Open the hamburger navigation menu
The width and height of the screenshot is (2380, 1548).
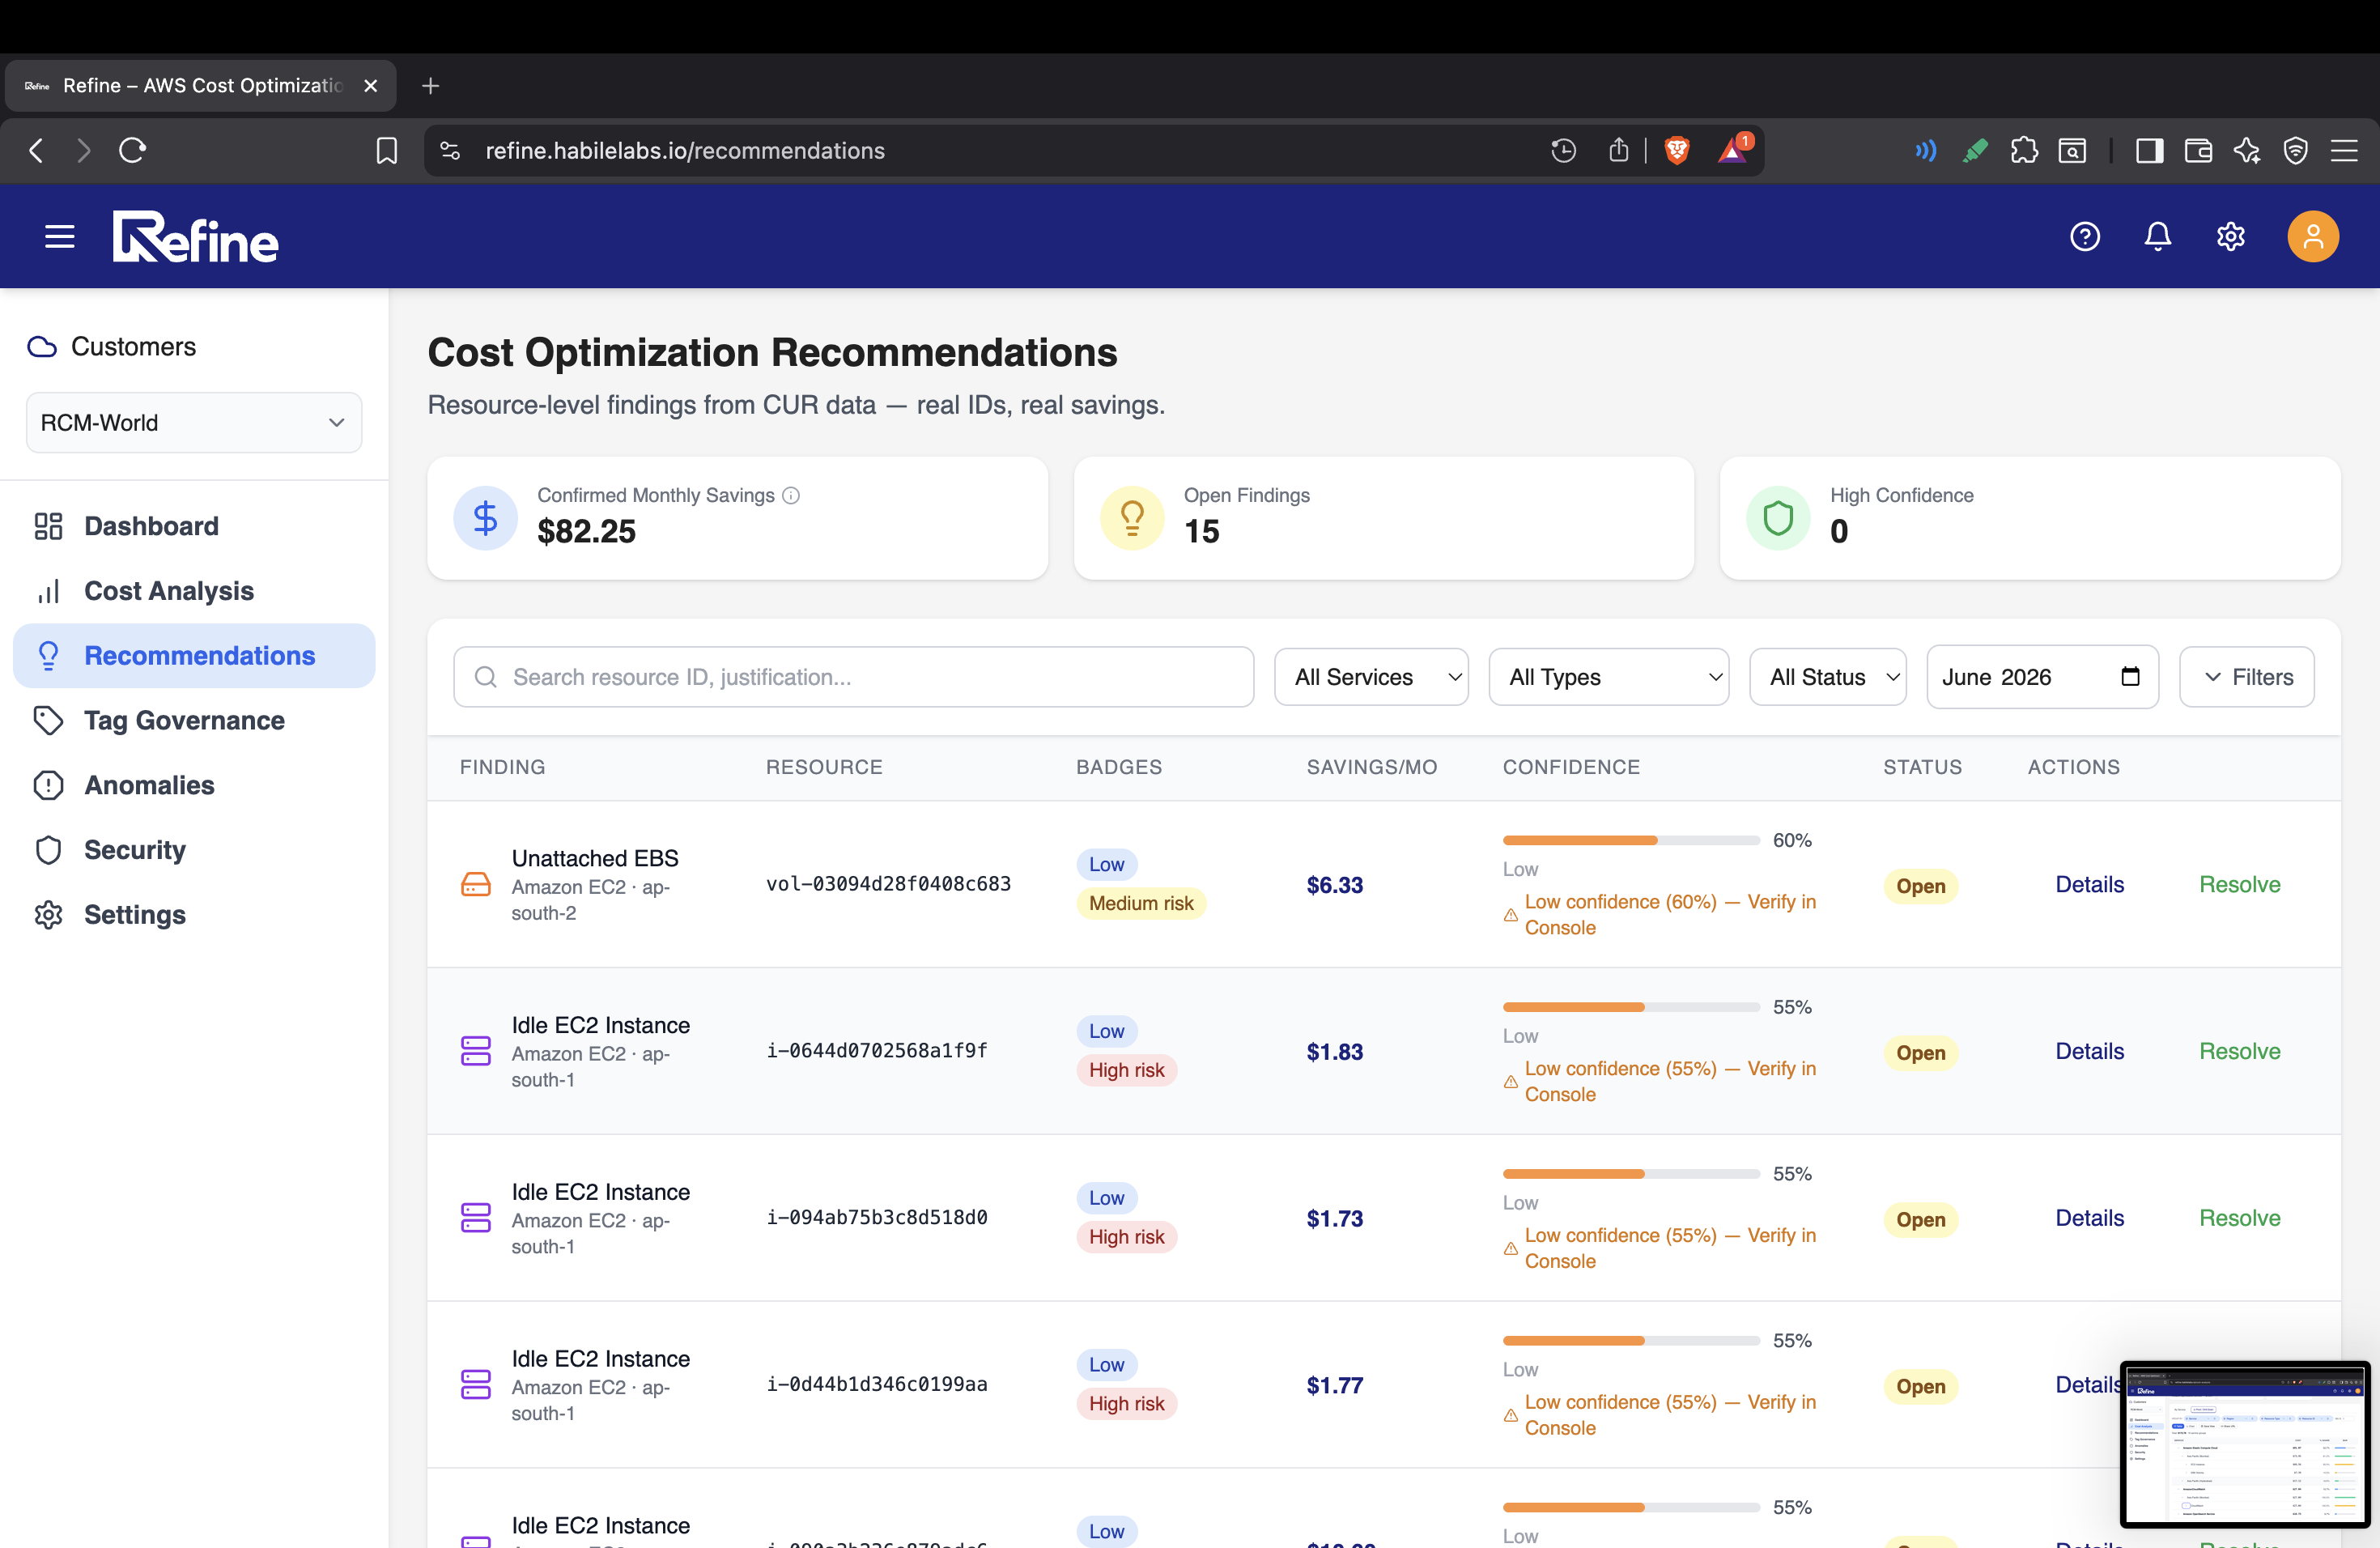60,237
